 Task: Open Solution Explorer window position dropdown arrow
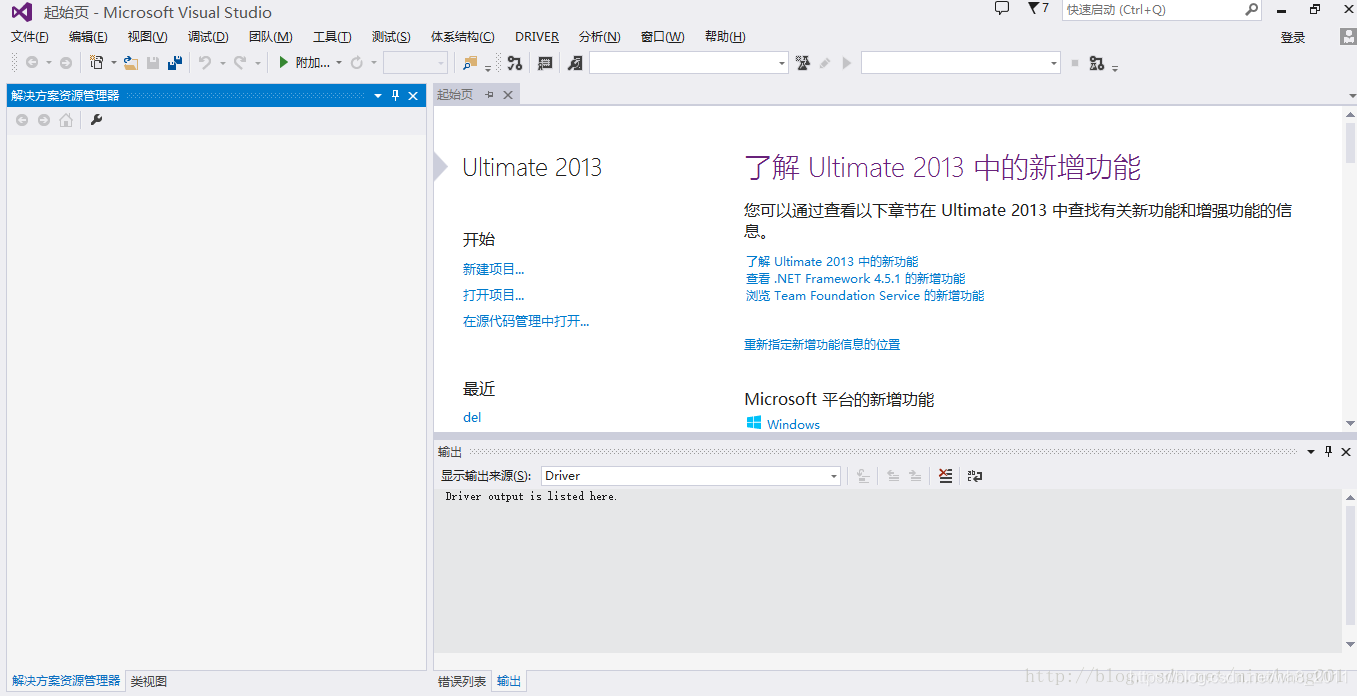coord(378,96)
